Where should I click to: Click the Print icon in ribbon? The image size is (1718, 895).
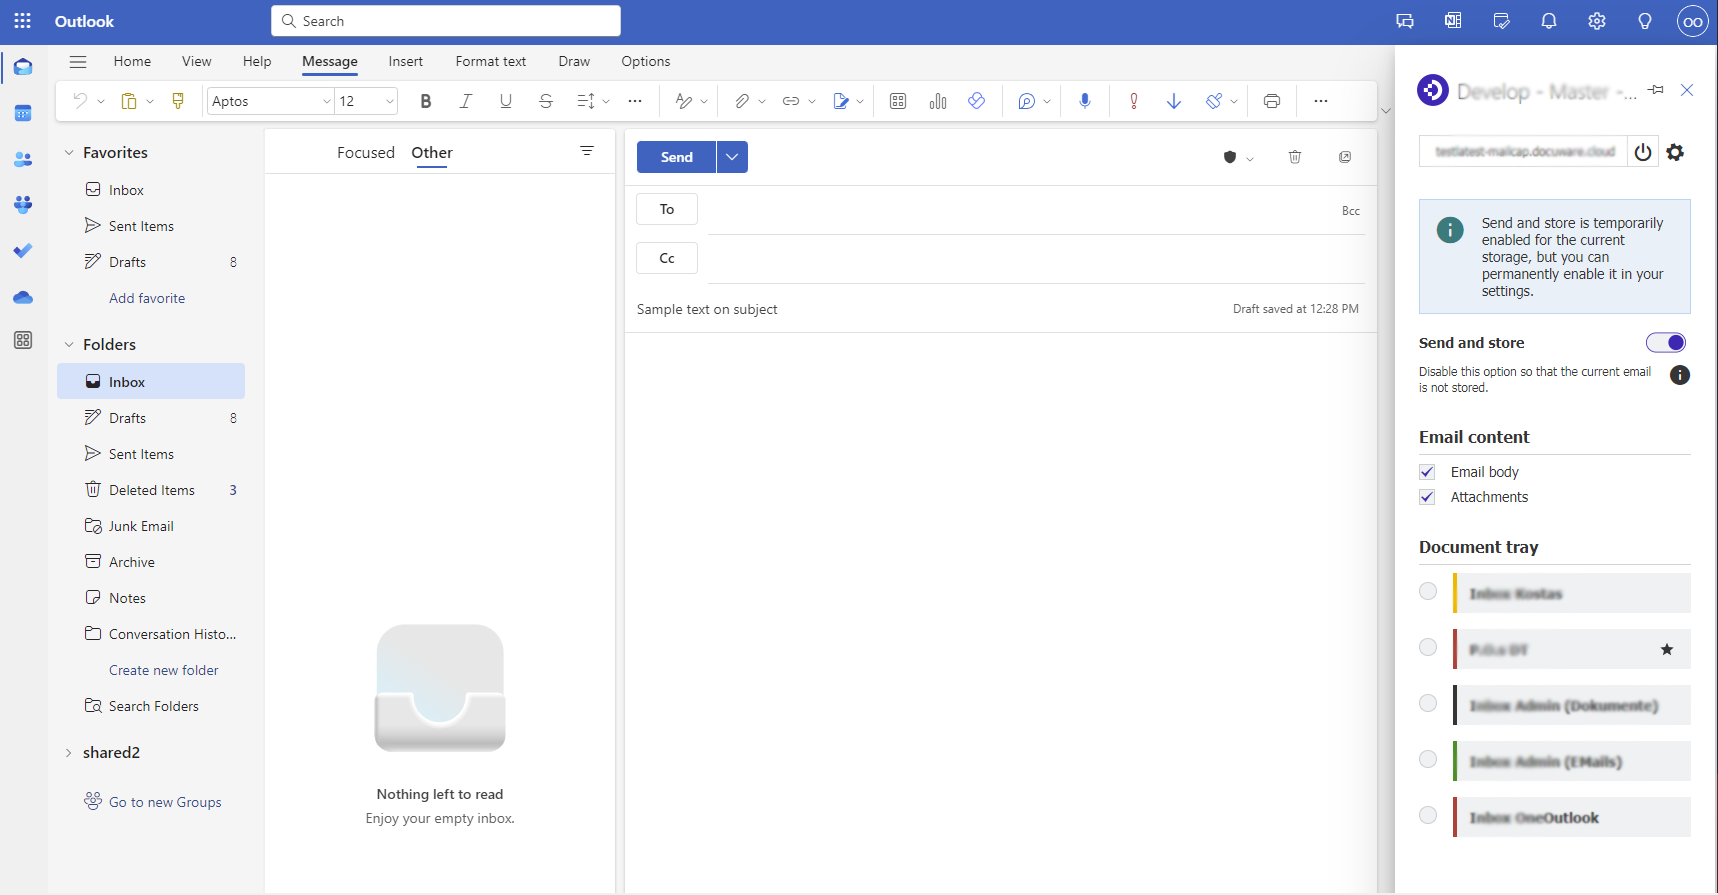1271,101
